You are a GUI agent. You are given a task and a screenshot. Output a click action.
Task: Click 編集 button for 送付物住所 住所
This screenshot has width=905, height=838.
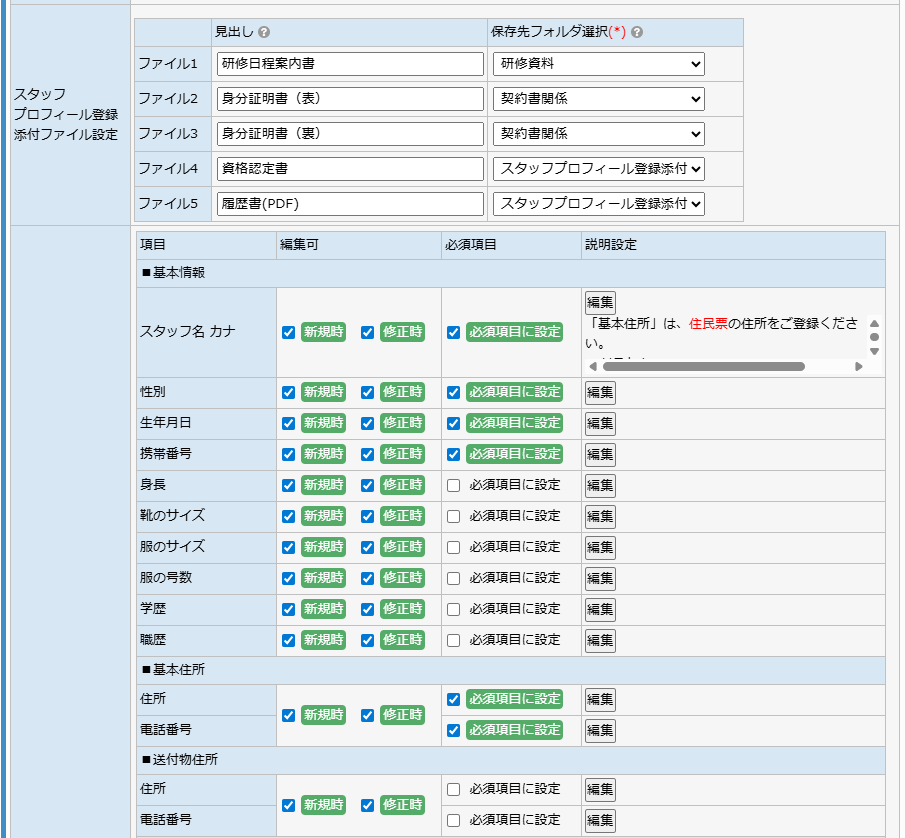pyautogui.click(x=600, y=790)
